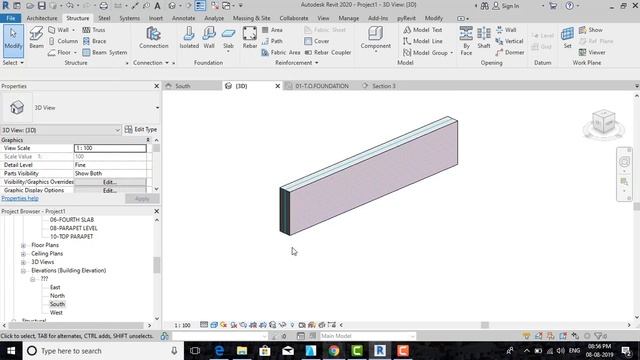
Task: Open the 3D View type selector dropdown
Action: 158,108
